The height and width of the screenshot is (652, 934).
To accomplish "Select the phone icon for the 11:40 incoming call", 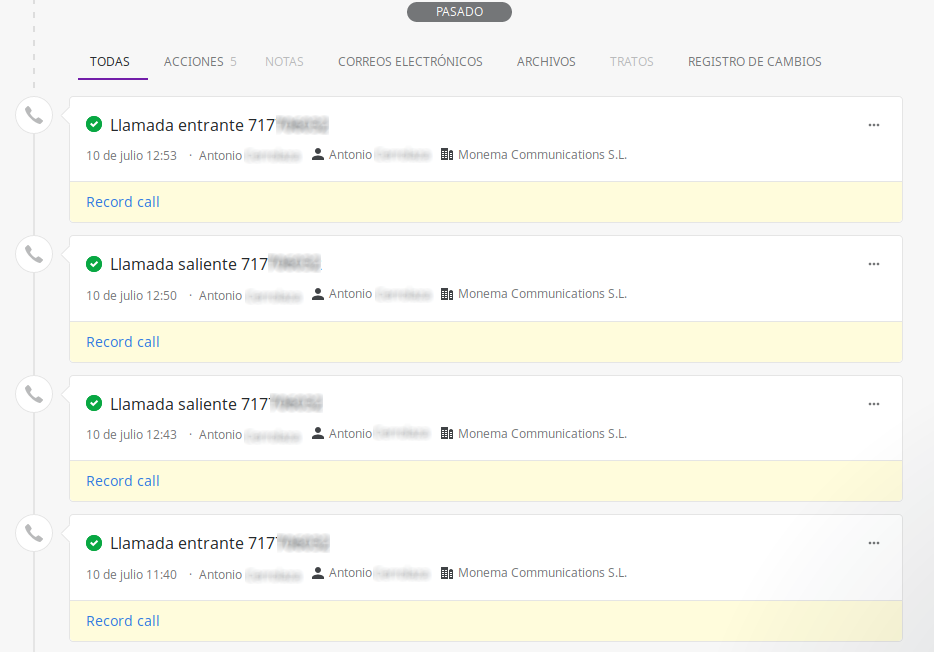I will [x=33, y=532].
